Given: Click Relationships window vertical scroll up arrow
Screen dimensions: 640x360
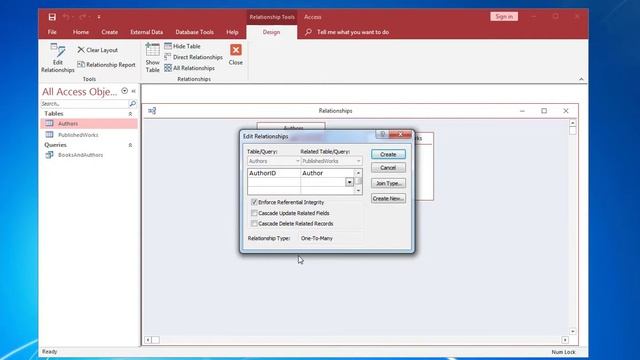Looking at the screenshot, I should tap(573, 122).
